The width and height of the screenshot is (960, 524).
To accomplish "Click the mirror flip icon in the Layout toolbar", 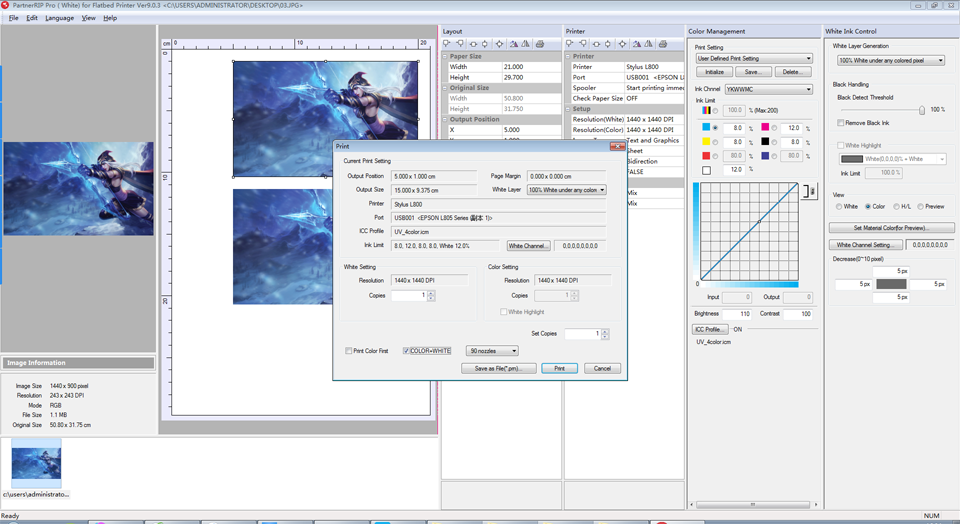I will click(527, 44).
